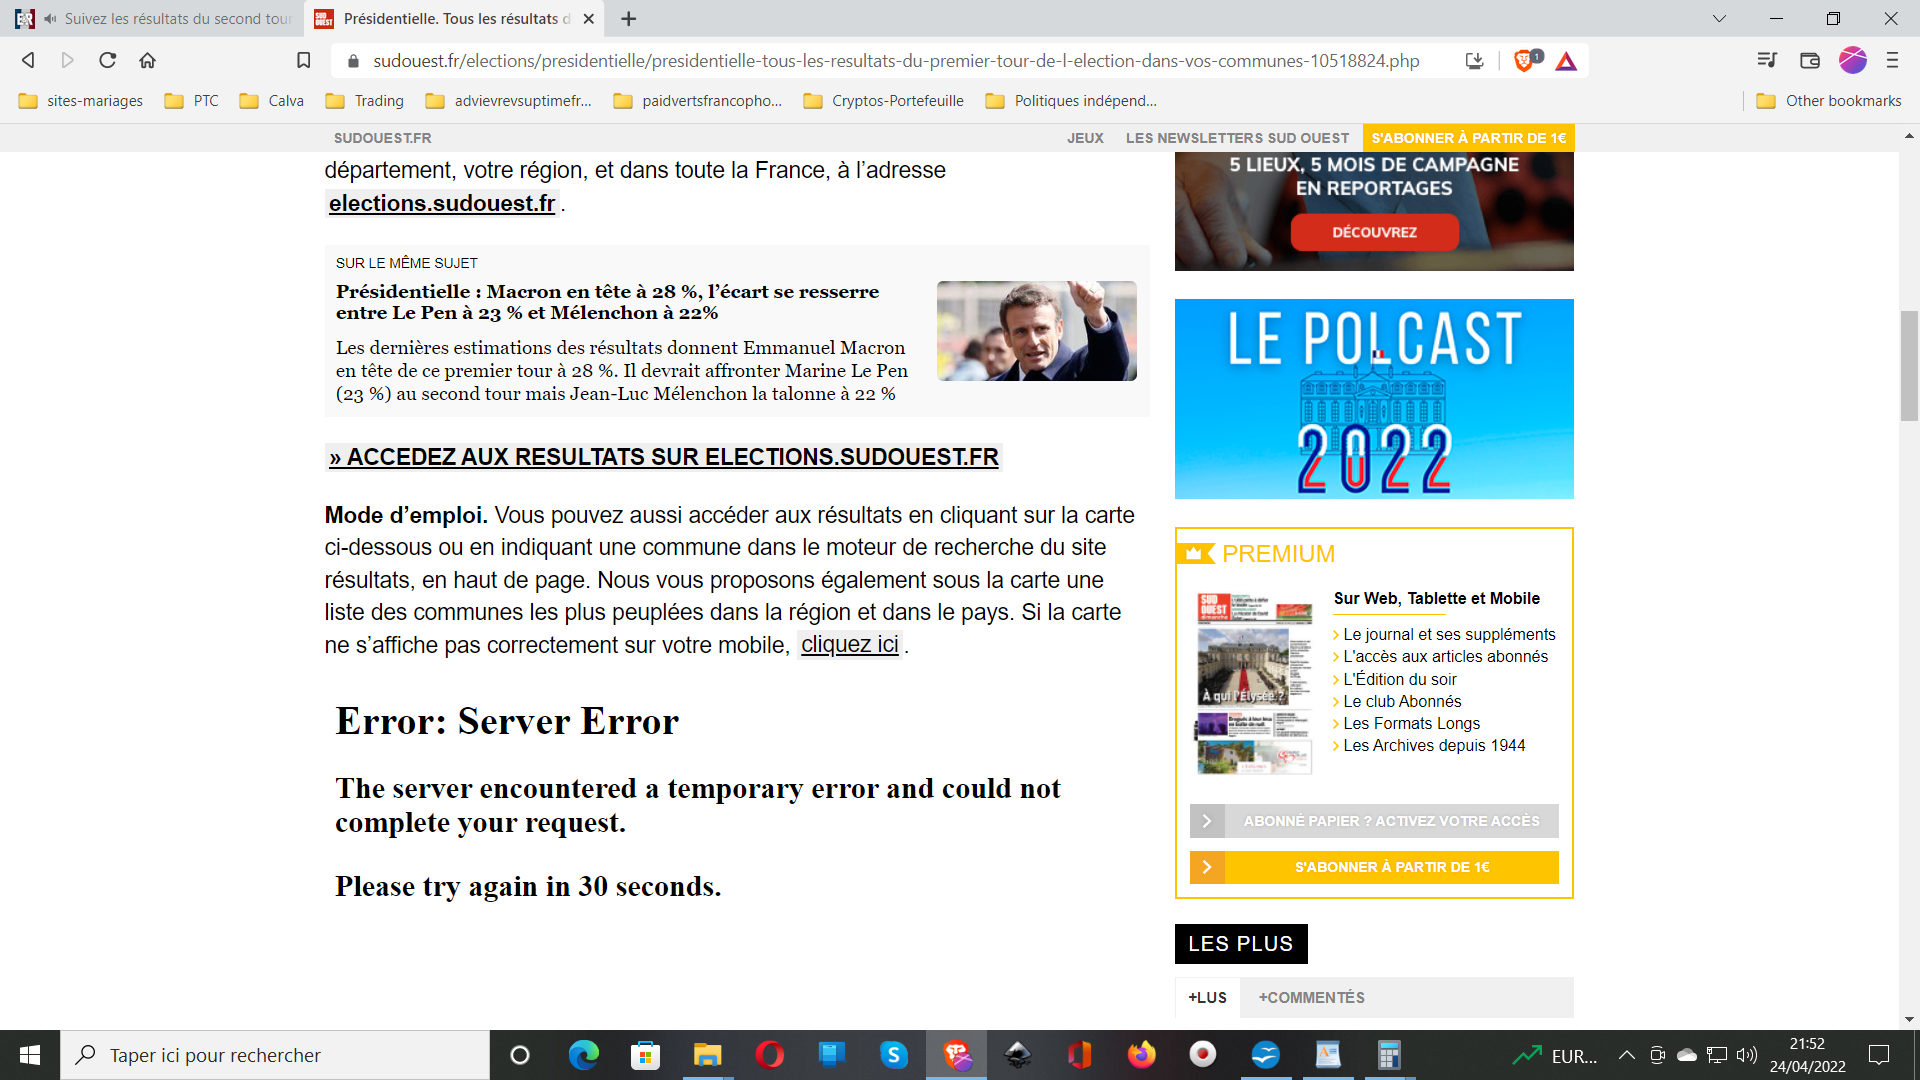This screenshot has width=1920, height=1080.
Task: Click the 'cliquez ici' link
Action: point(850,645)
